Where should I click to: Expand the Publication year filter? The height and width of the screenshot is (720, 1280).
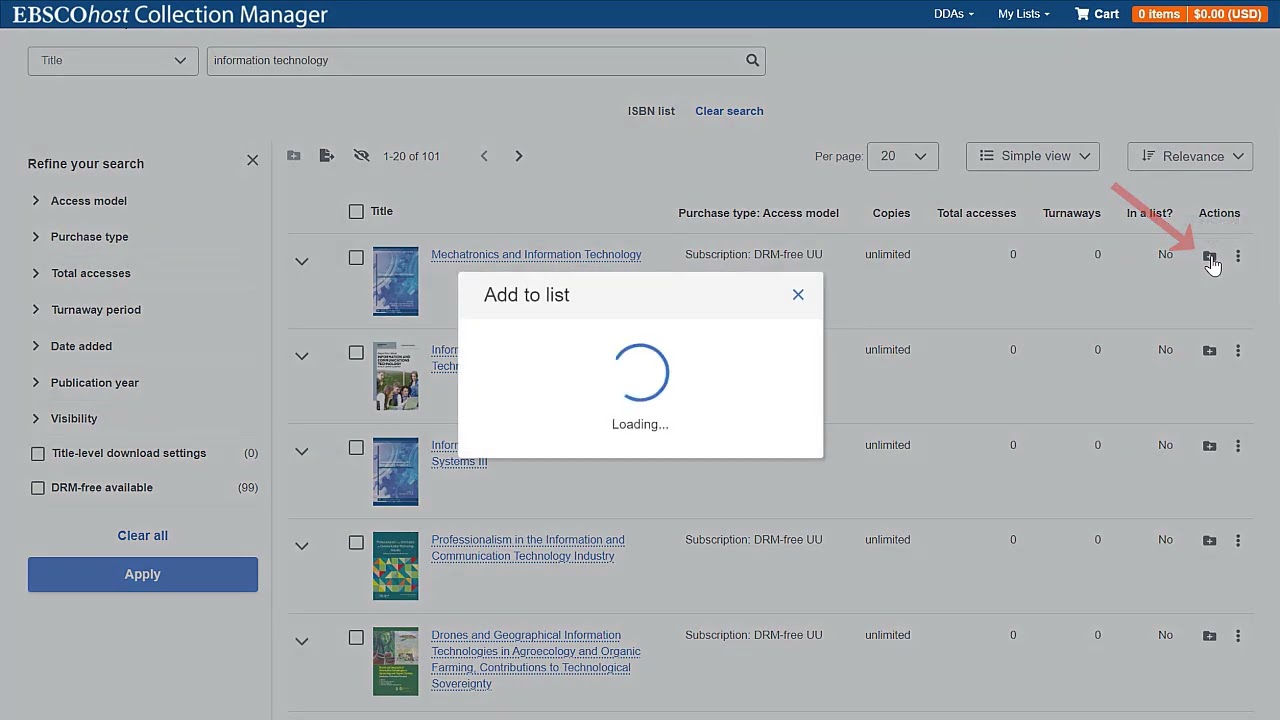tap(36, 382)
